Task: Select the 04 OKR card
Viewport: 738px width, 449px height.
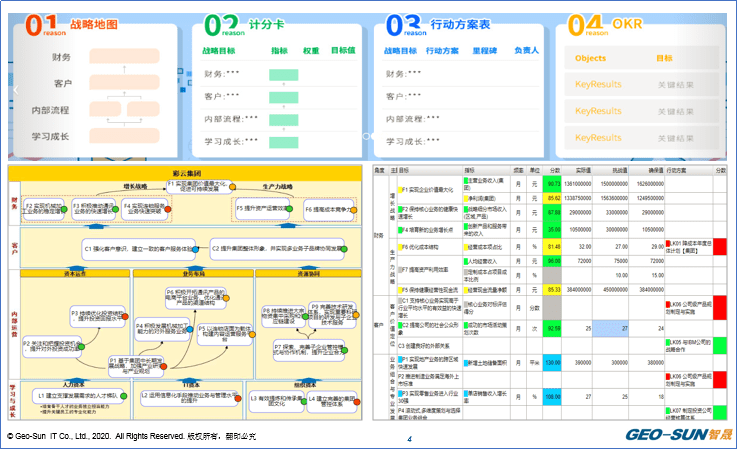Action: [x=641, y=87]
